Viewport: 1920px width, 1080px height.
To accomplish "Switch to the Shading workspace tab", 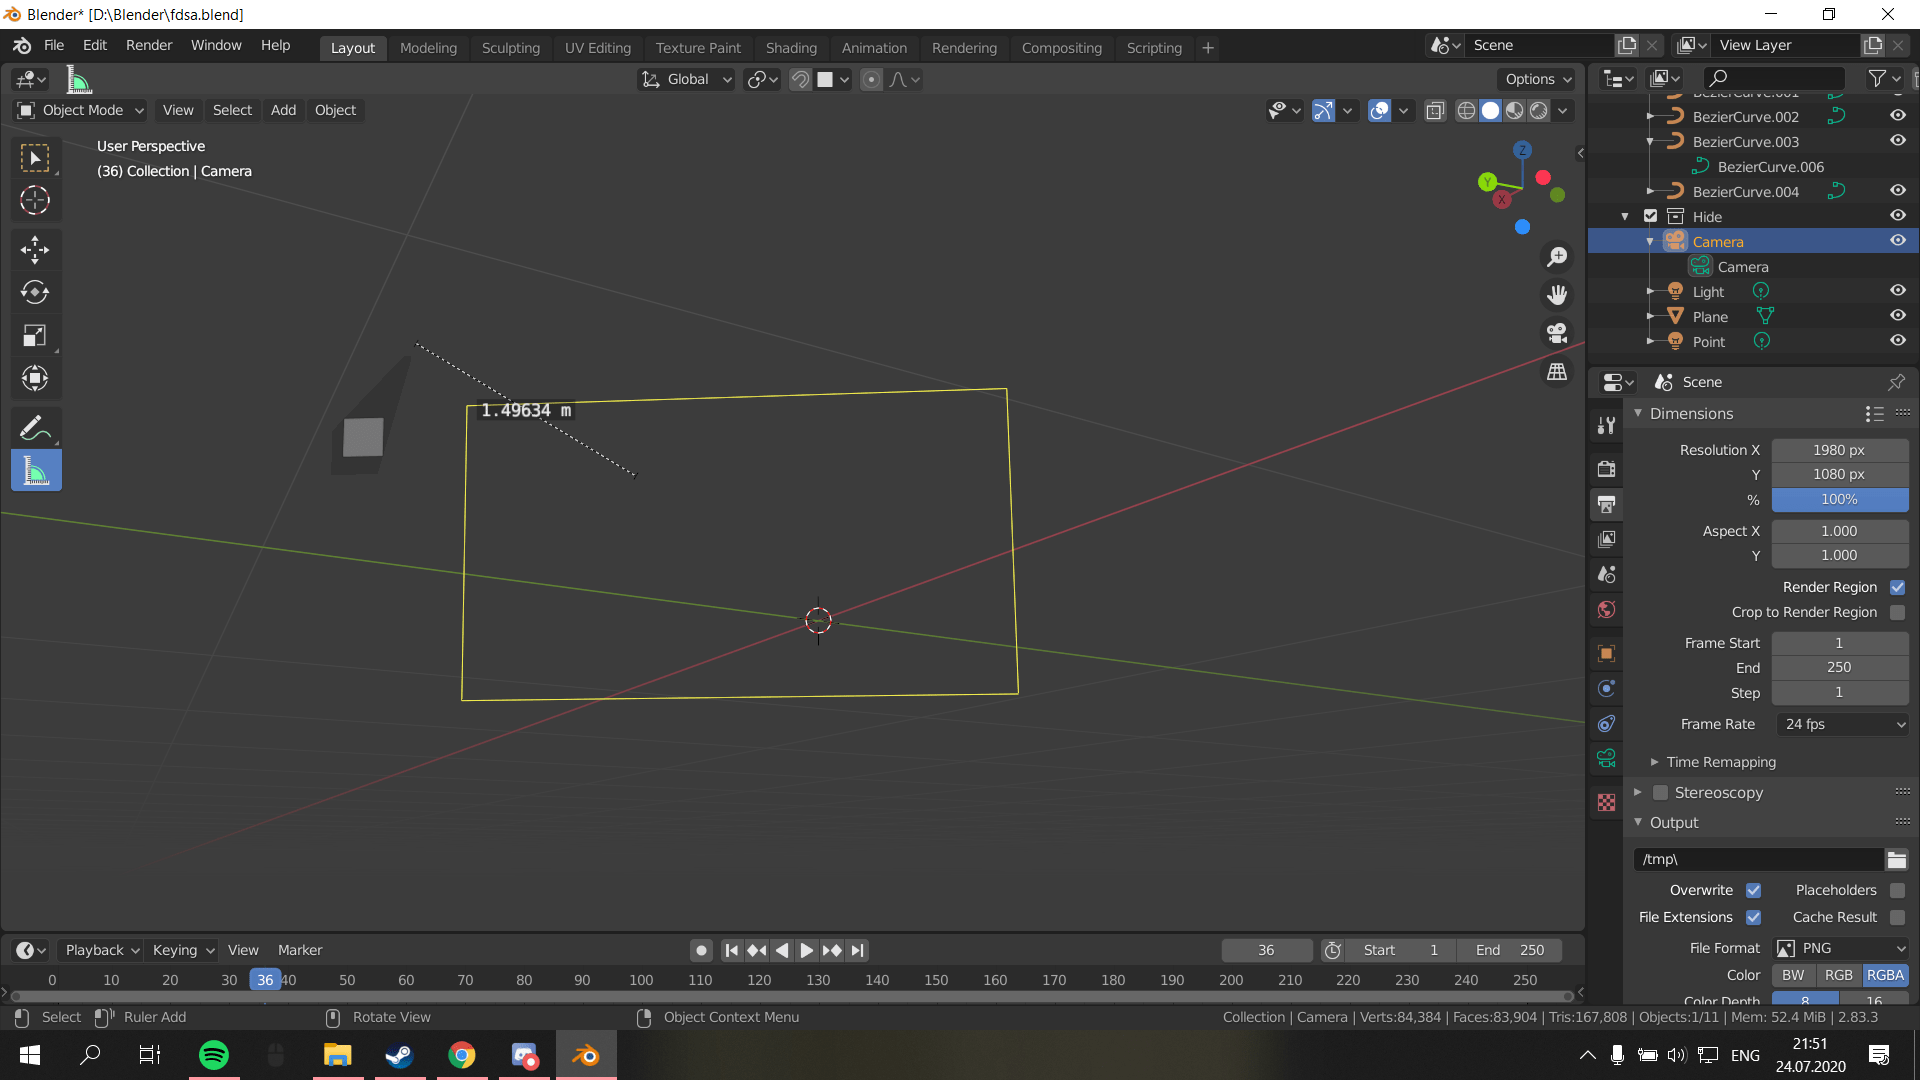I will tap(791, 47).
